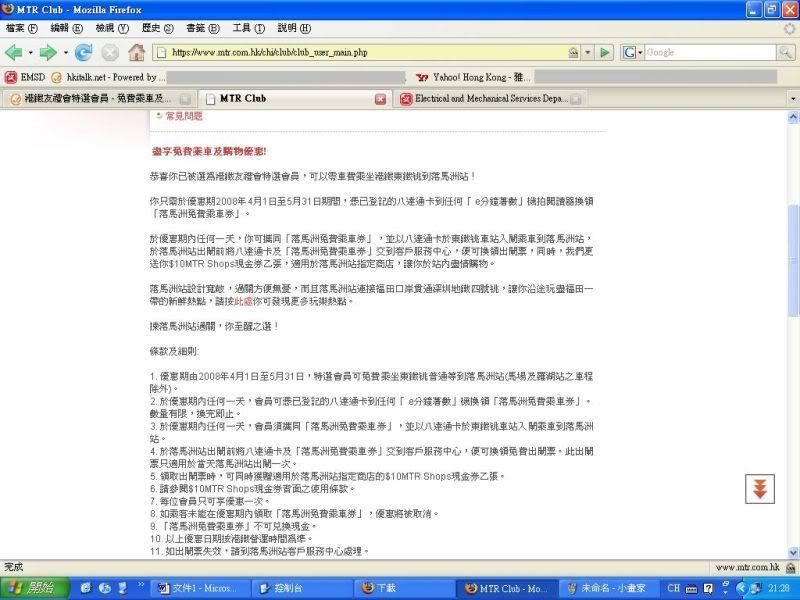Switch to Electrical and Mechanical Services tab
This screenshot has width=800, height=600.
(489, 99)
